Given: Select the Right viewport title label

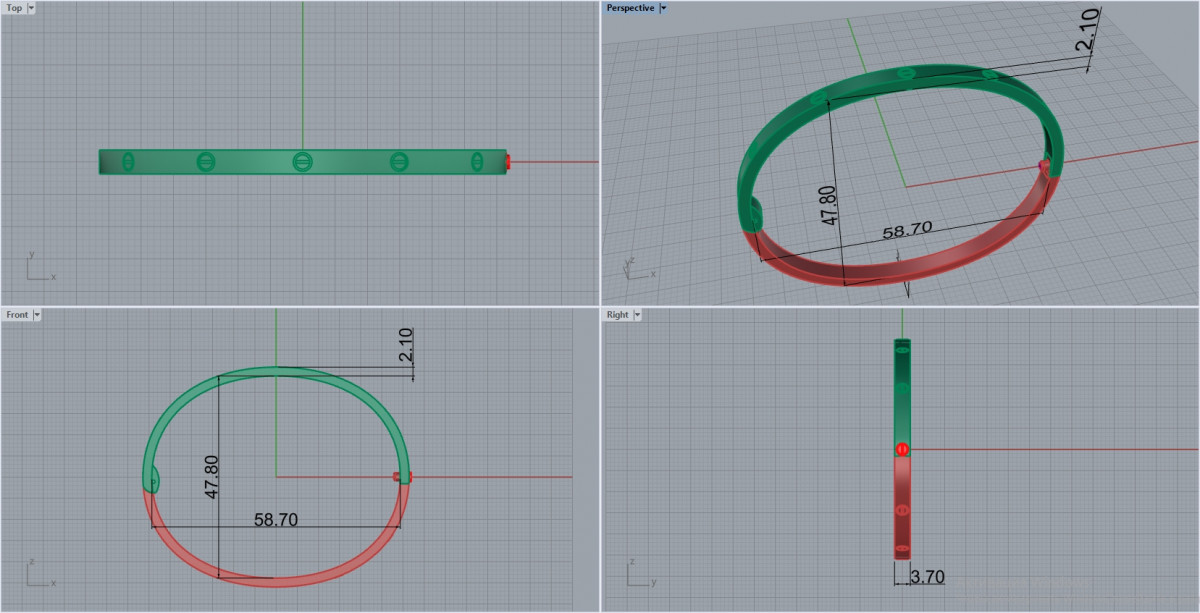Looking at the screenshot, I should (x=618, y=314).
